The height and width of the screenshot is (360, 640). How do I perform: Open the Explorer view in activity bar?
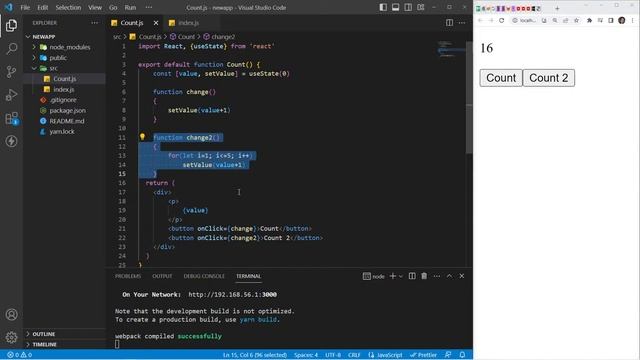point(11,25)
